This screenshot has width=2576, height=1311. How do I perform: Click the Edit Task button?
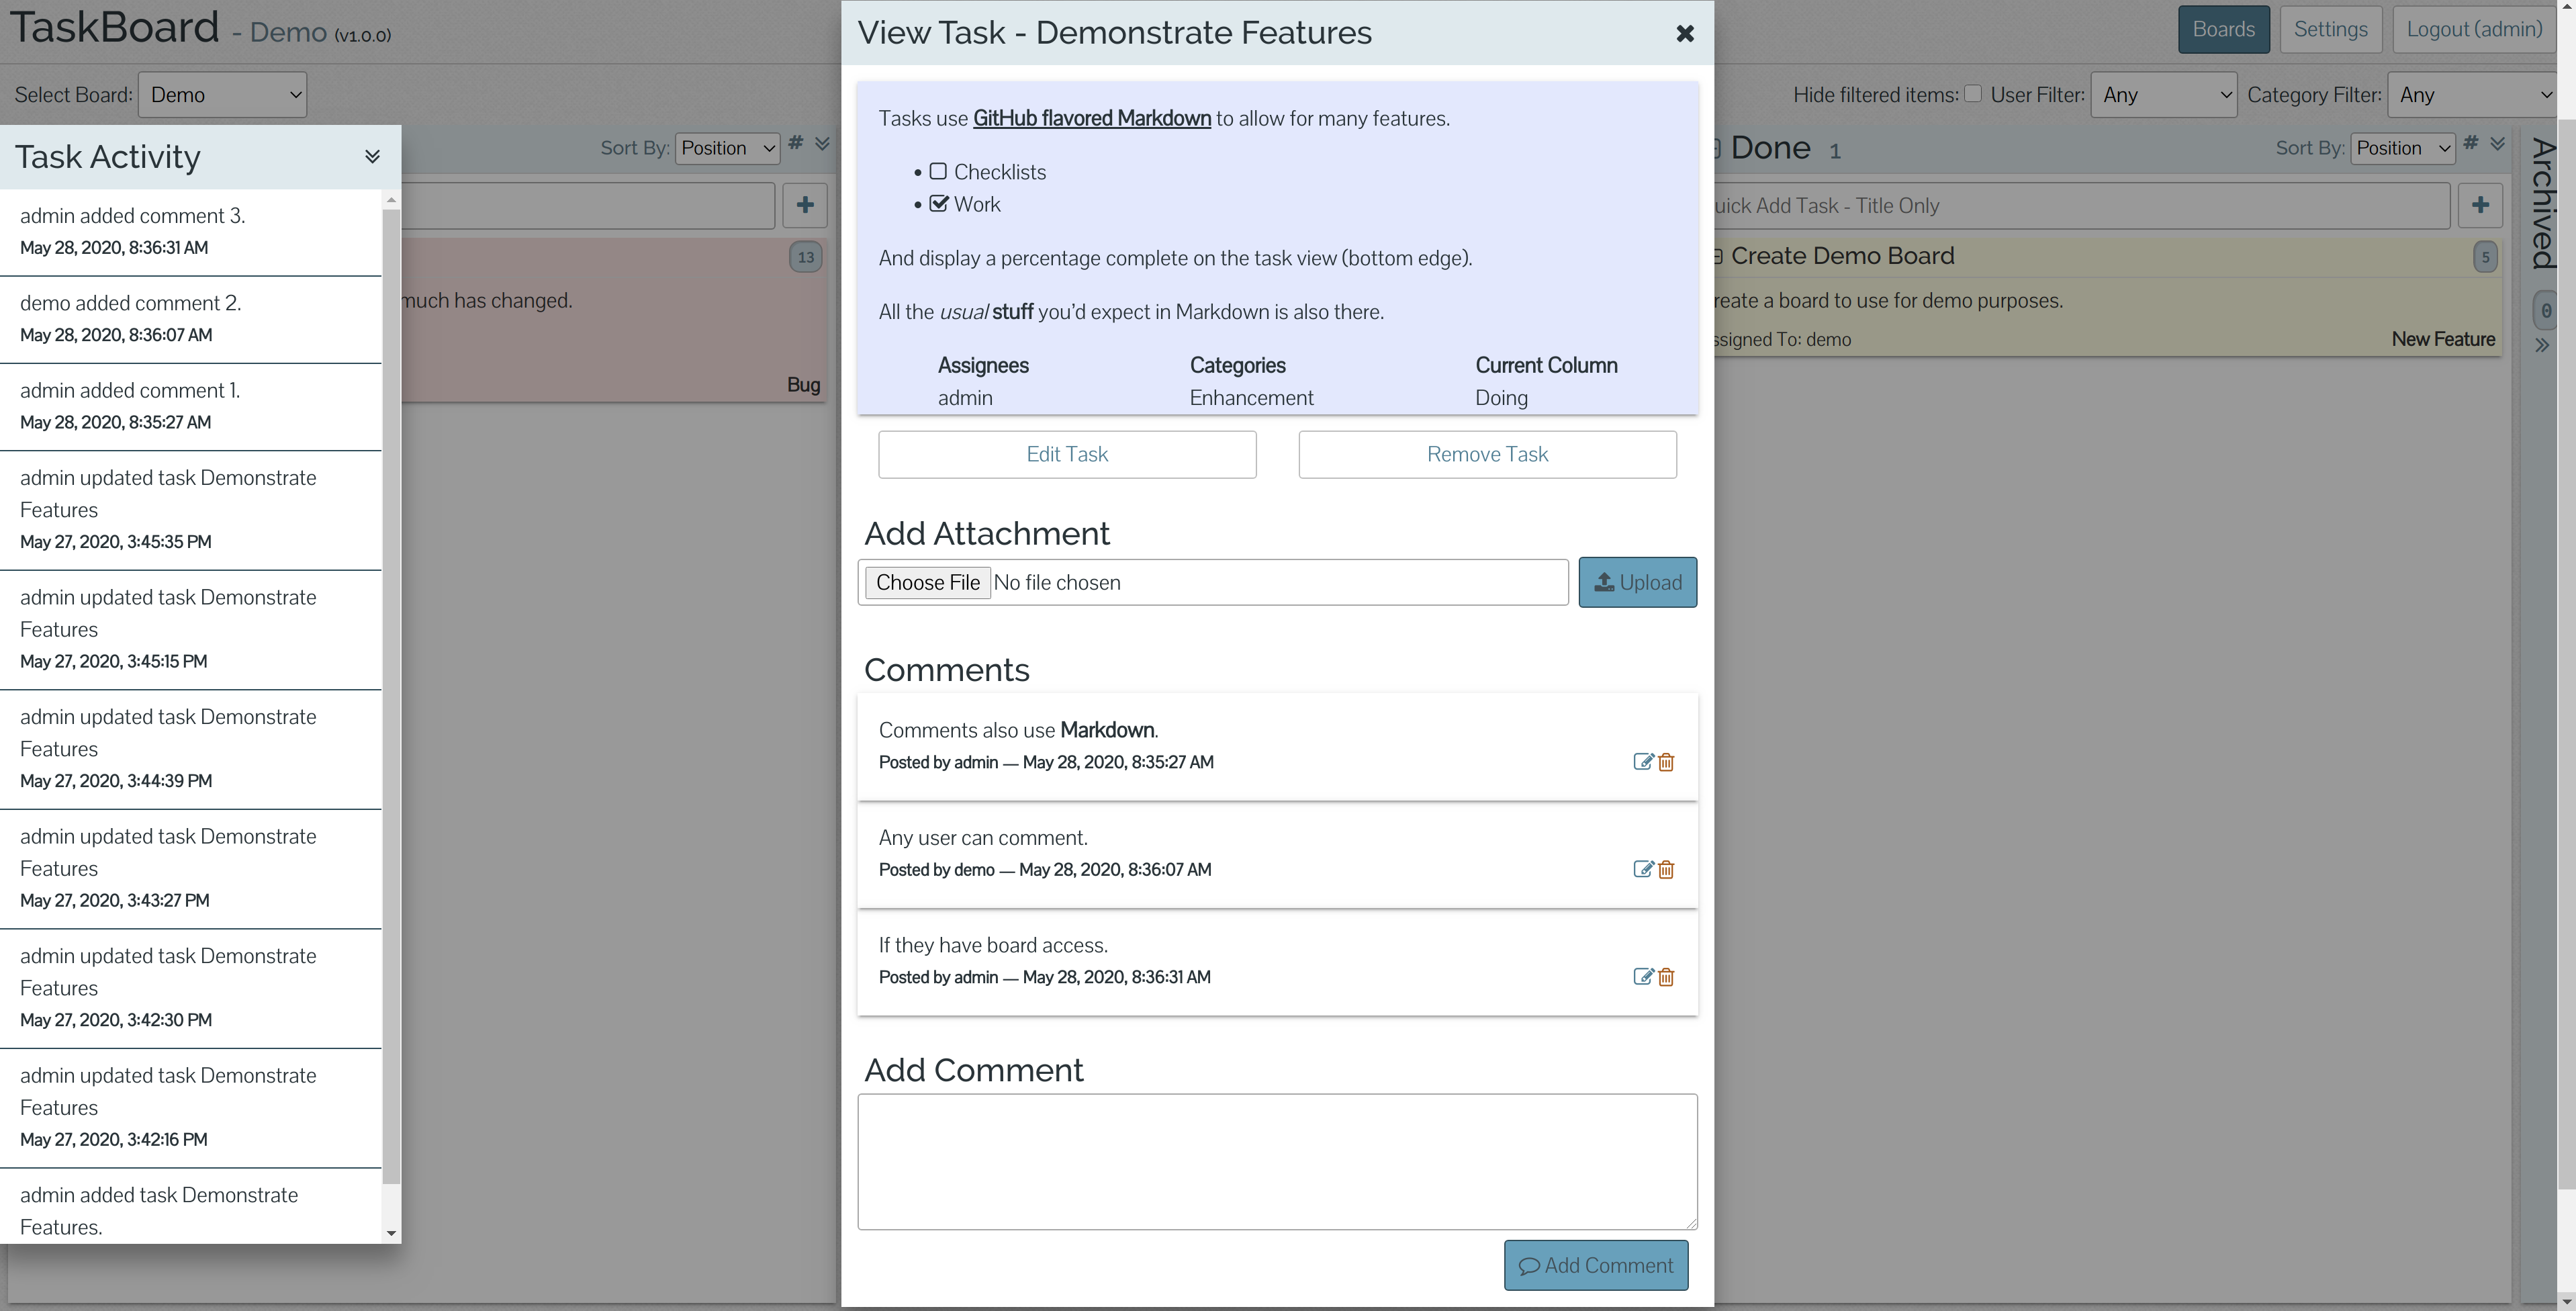1066,453
